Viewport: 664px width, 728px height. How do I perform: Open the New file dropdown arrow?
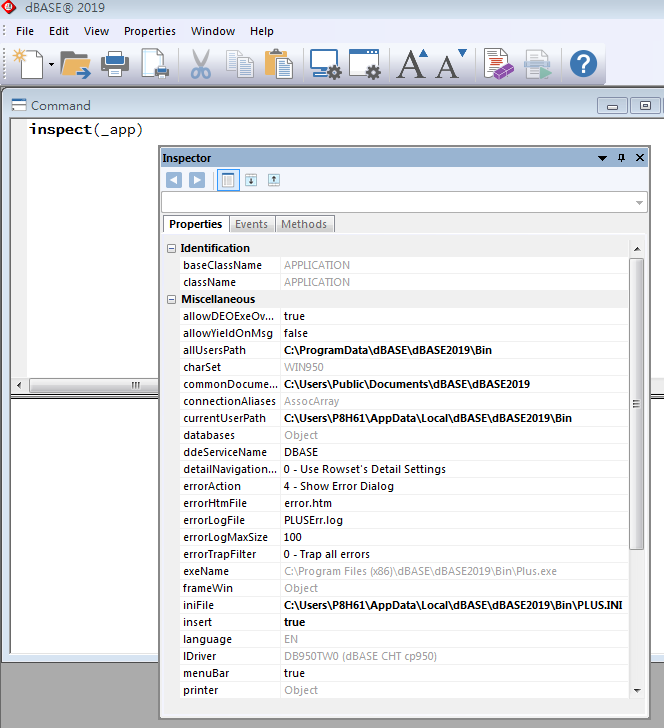51,65
